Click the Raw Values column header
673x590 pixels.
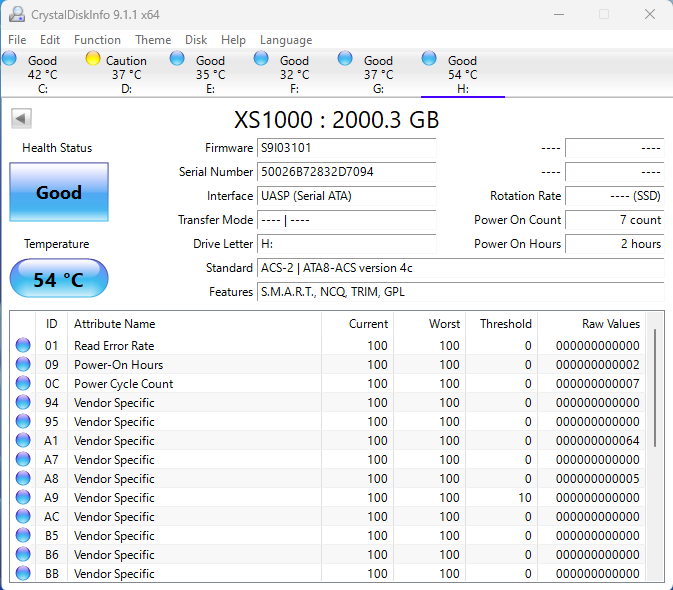pos(610,324)
